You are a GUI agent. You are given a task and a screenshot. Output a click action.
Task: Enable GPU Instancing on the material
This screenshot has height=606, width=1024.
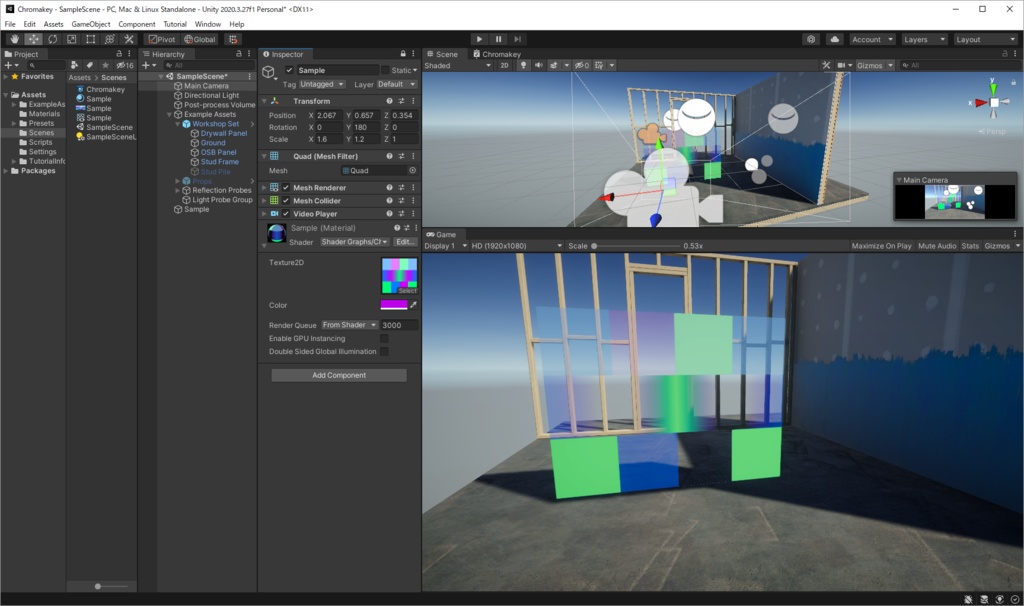(385, 337)
